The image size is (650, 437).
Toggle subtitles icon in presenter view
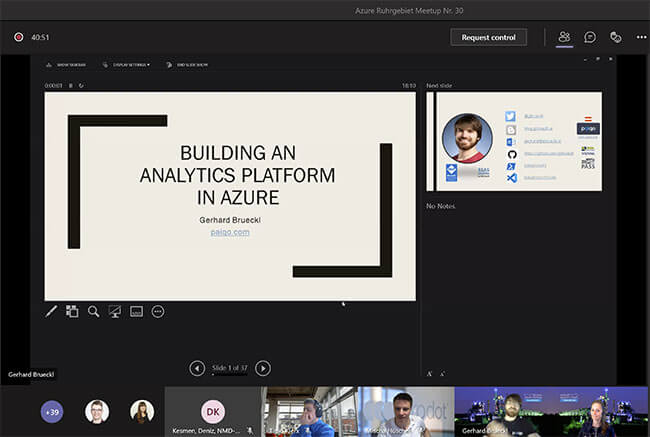(x=136, y=311)
